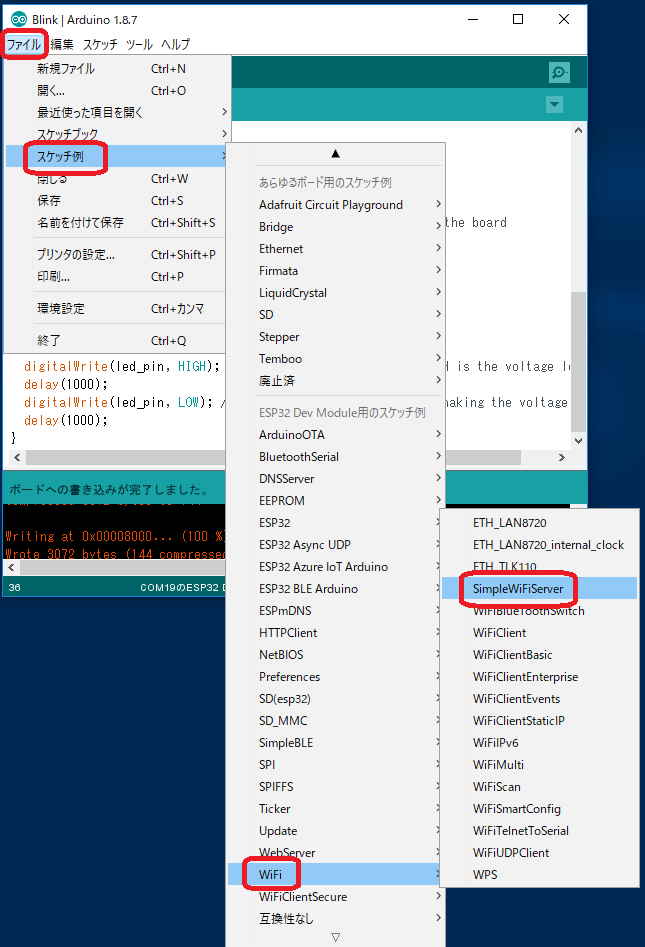The image size is (645, 947).
Task: Open the Serial Monitor icon
Action: tap(559, 72)
